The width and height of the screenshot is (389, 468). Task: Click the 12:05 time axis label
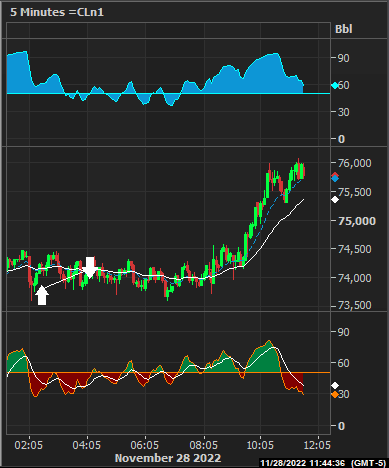[317, 445]
